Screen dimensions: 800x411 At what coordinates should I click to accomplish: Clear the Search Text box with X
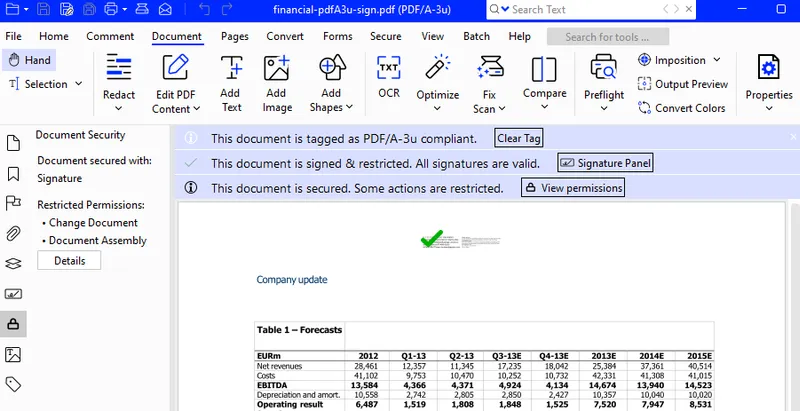tap(689, 9)
